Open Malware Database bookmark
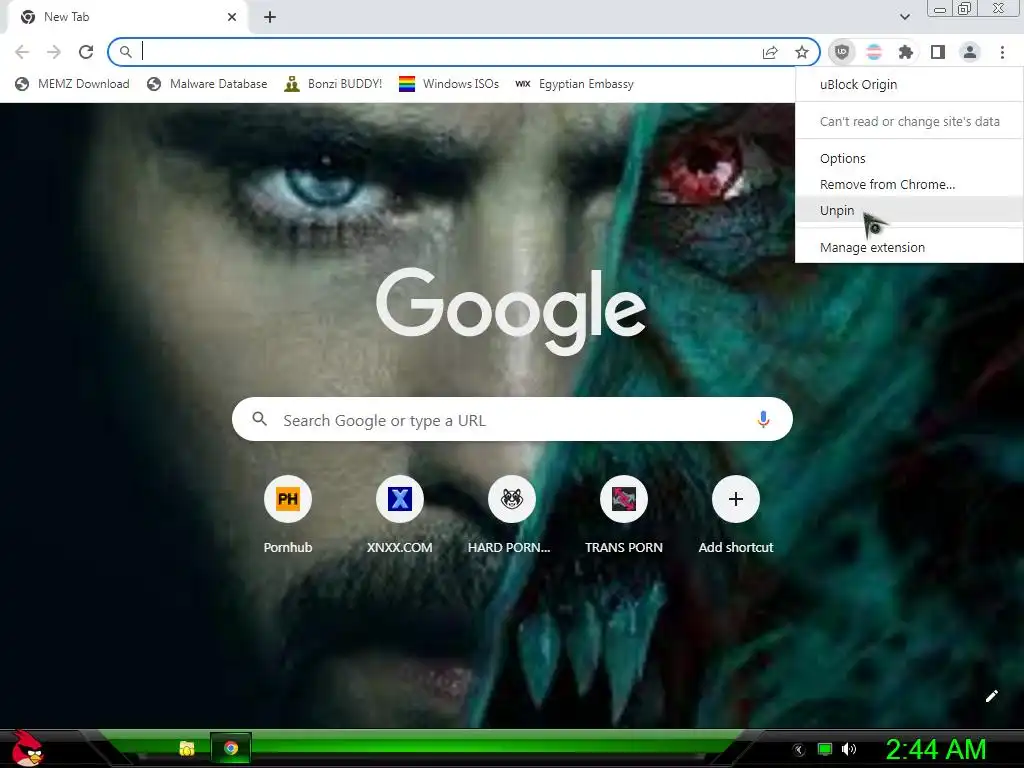The width and height of the screenshot is (1024, 768). [207, 84]
